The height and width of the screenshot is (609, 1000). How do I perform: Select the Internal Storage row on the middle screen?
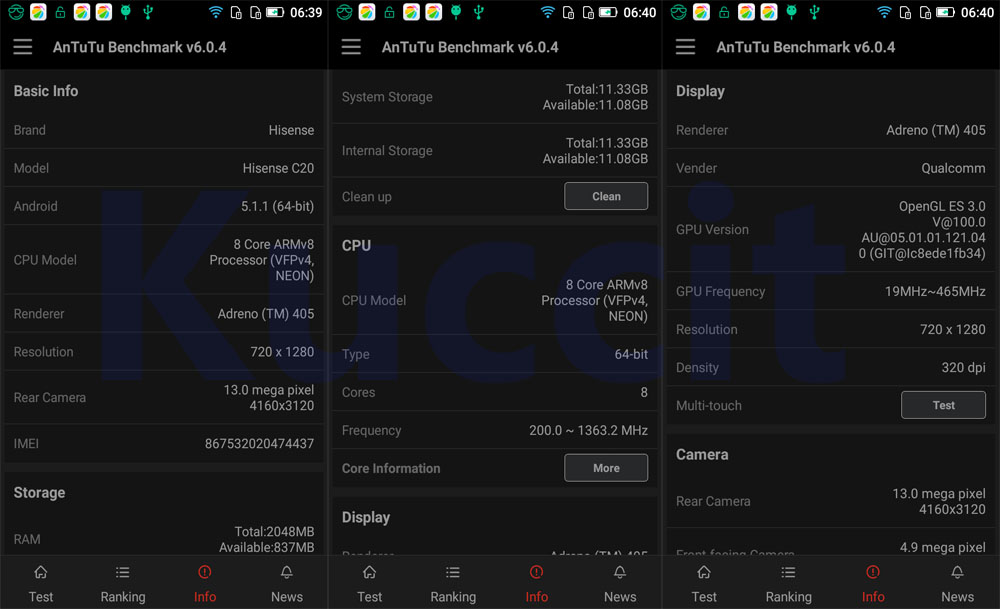click(x=495, y=151)
